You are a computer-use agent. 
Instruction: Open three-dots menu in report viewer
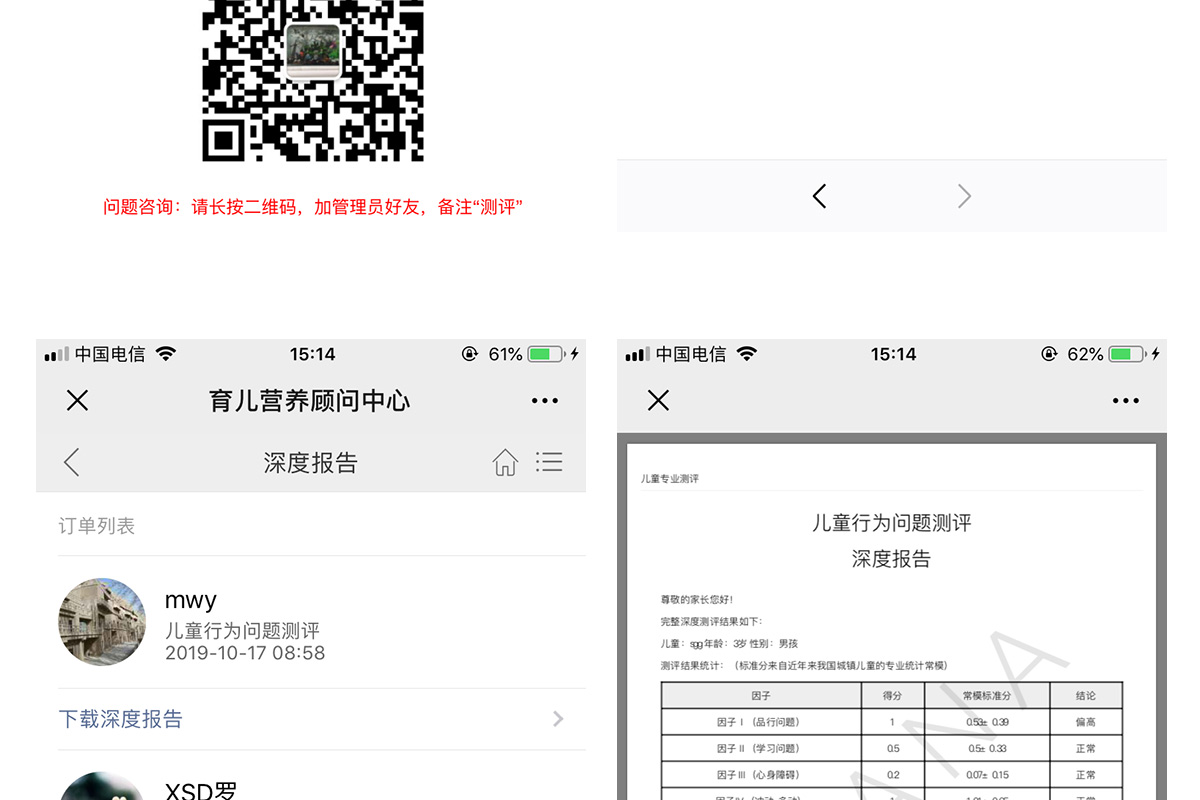1126,401
